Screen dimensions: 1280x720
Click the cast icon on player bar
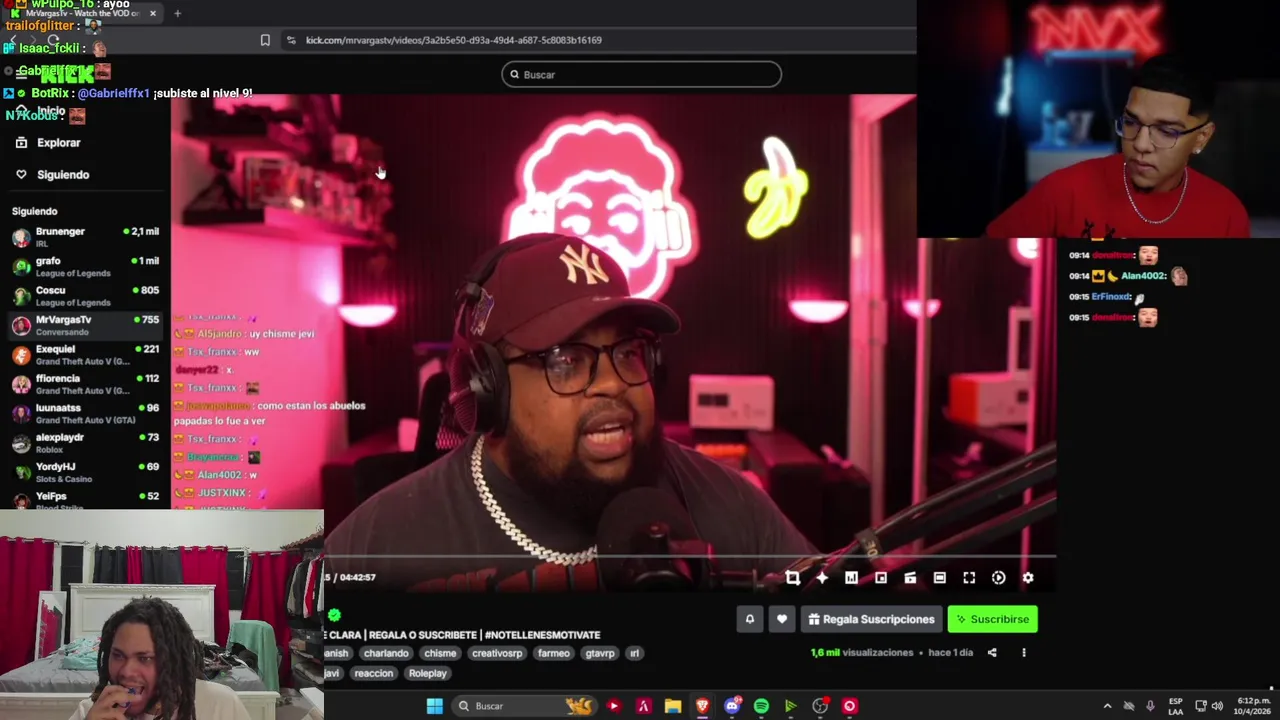point(910,578)
